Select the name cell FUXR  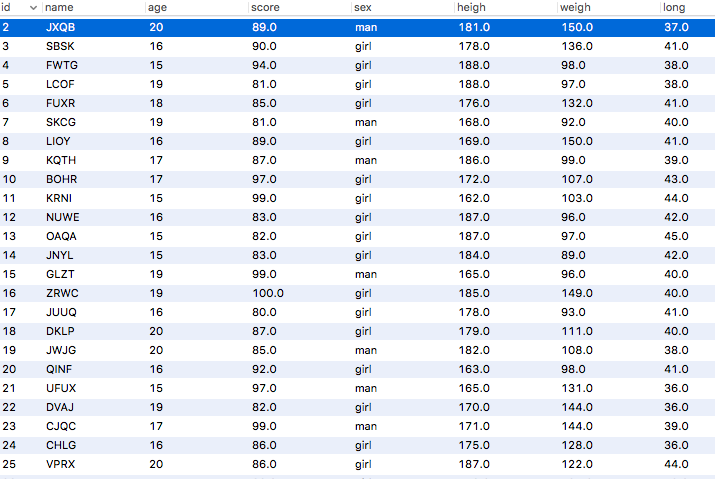[61, 103]
